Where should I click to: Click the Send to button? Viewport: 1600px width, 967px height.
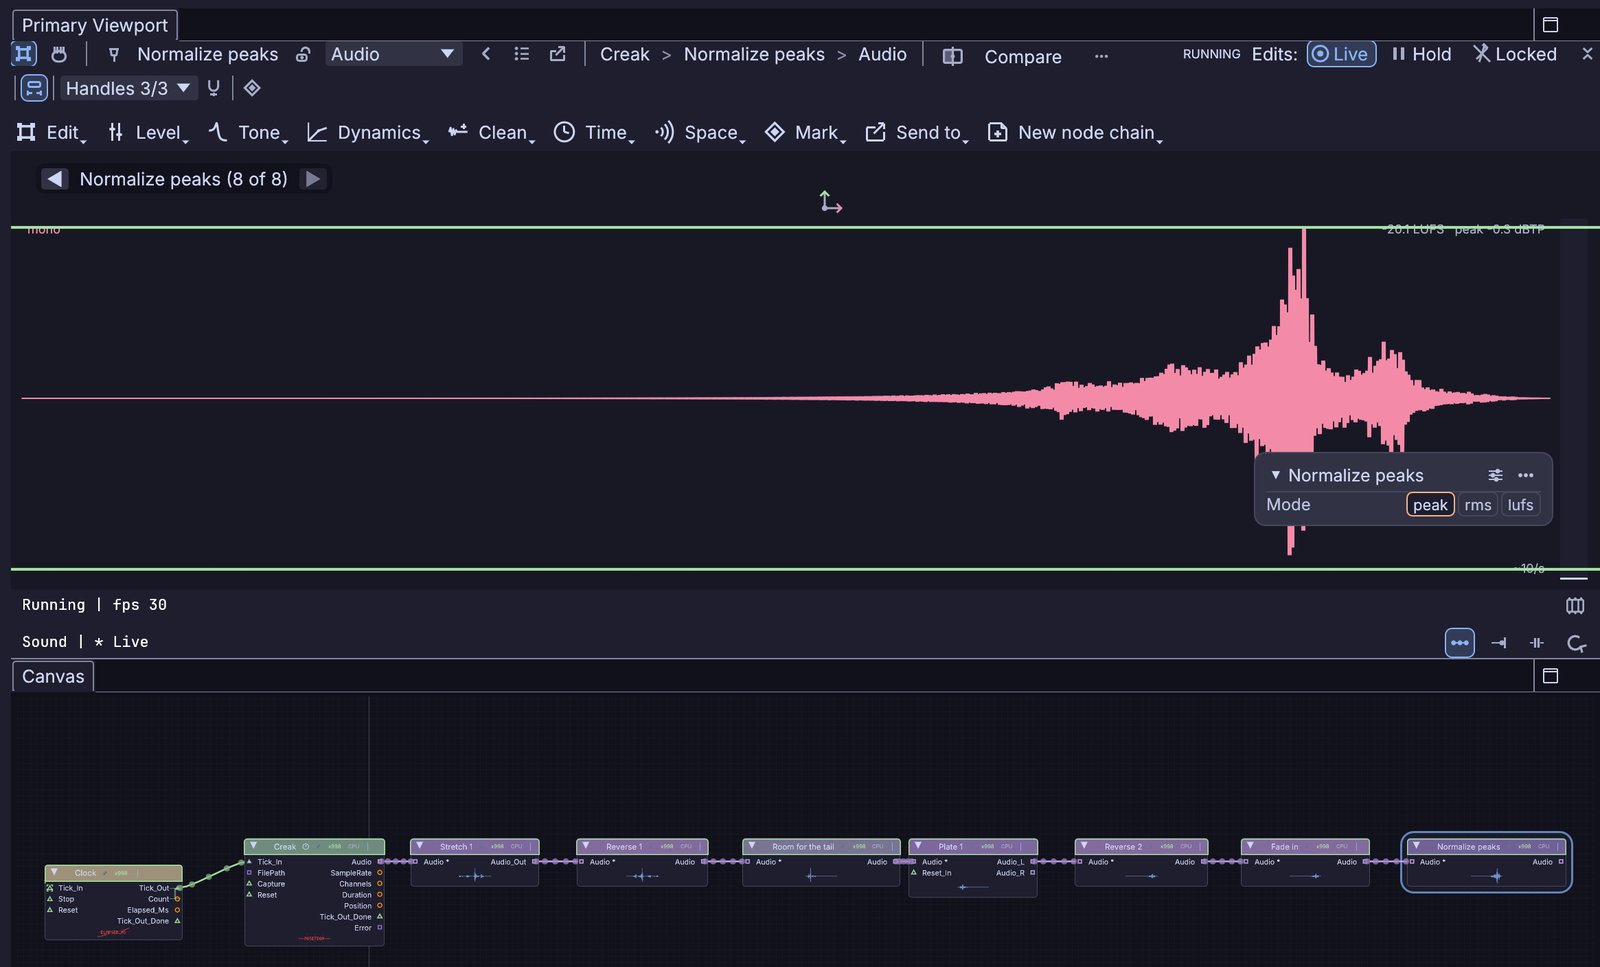916,133
